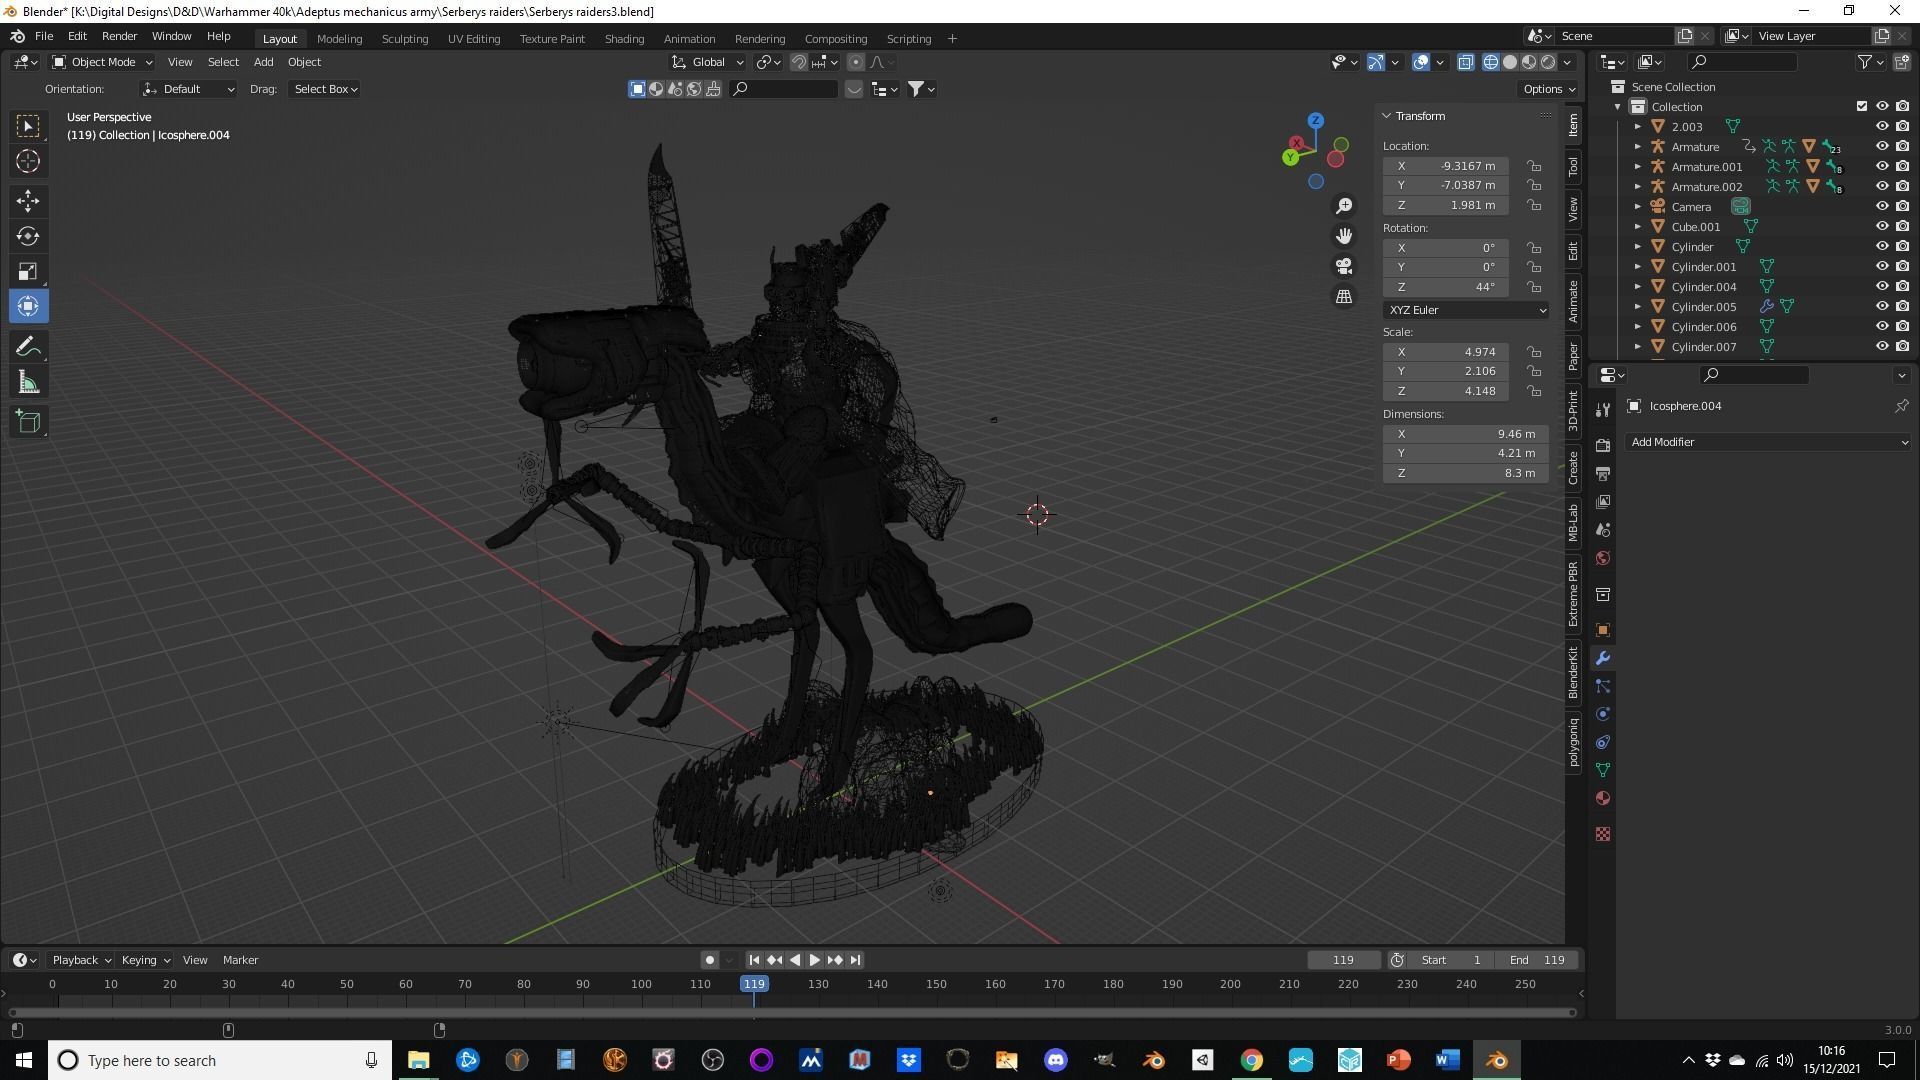Open the File menu
The height and width of the screenshot is (1080, 1920).
coord(44,36)
